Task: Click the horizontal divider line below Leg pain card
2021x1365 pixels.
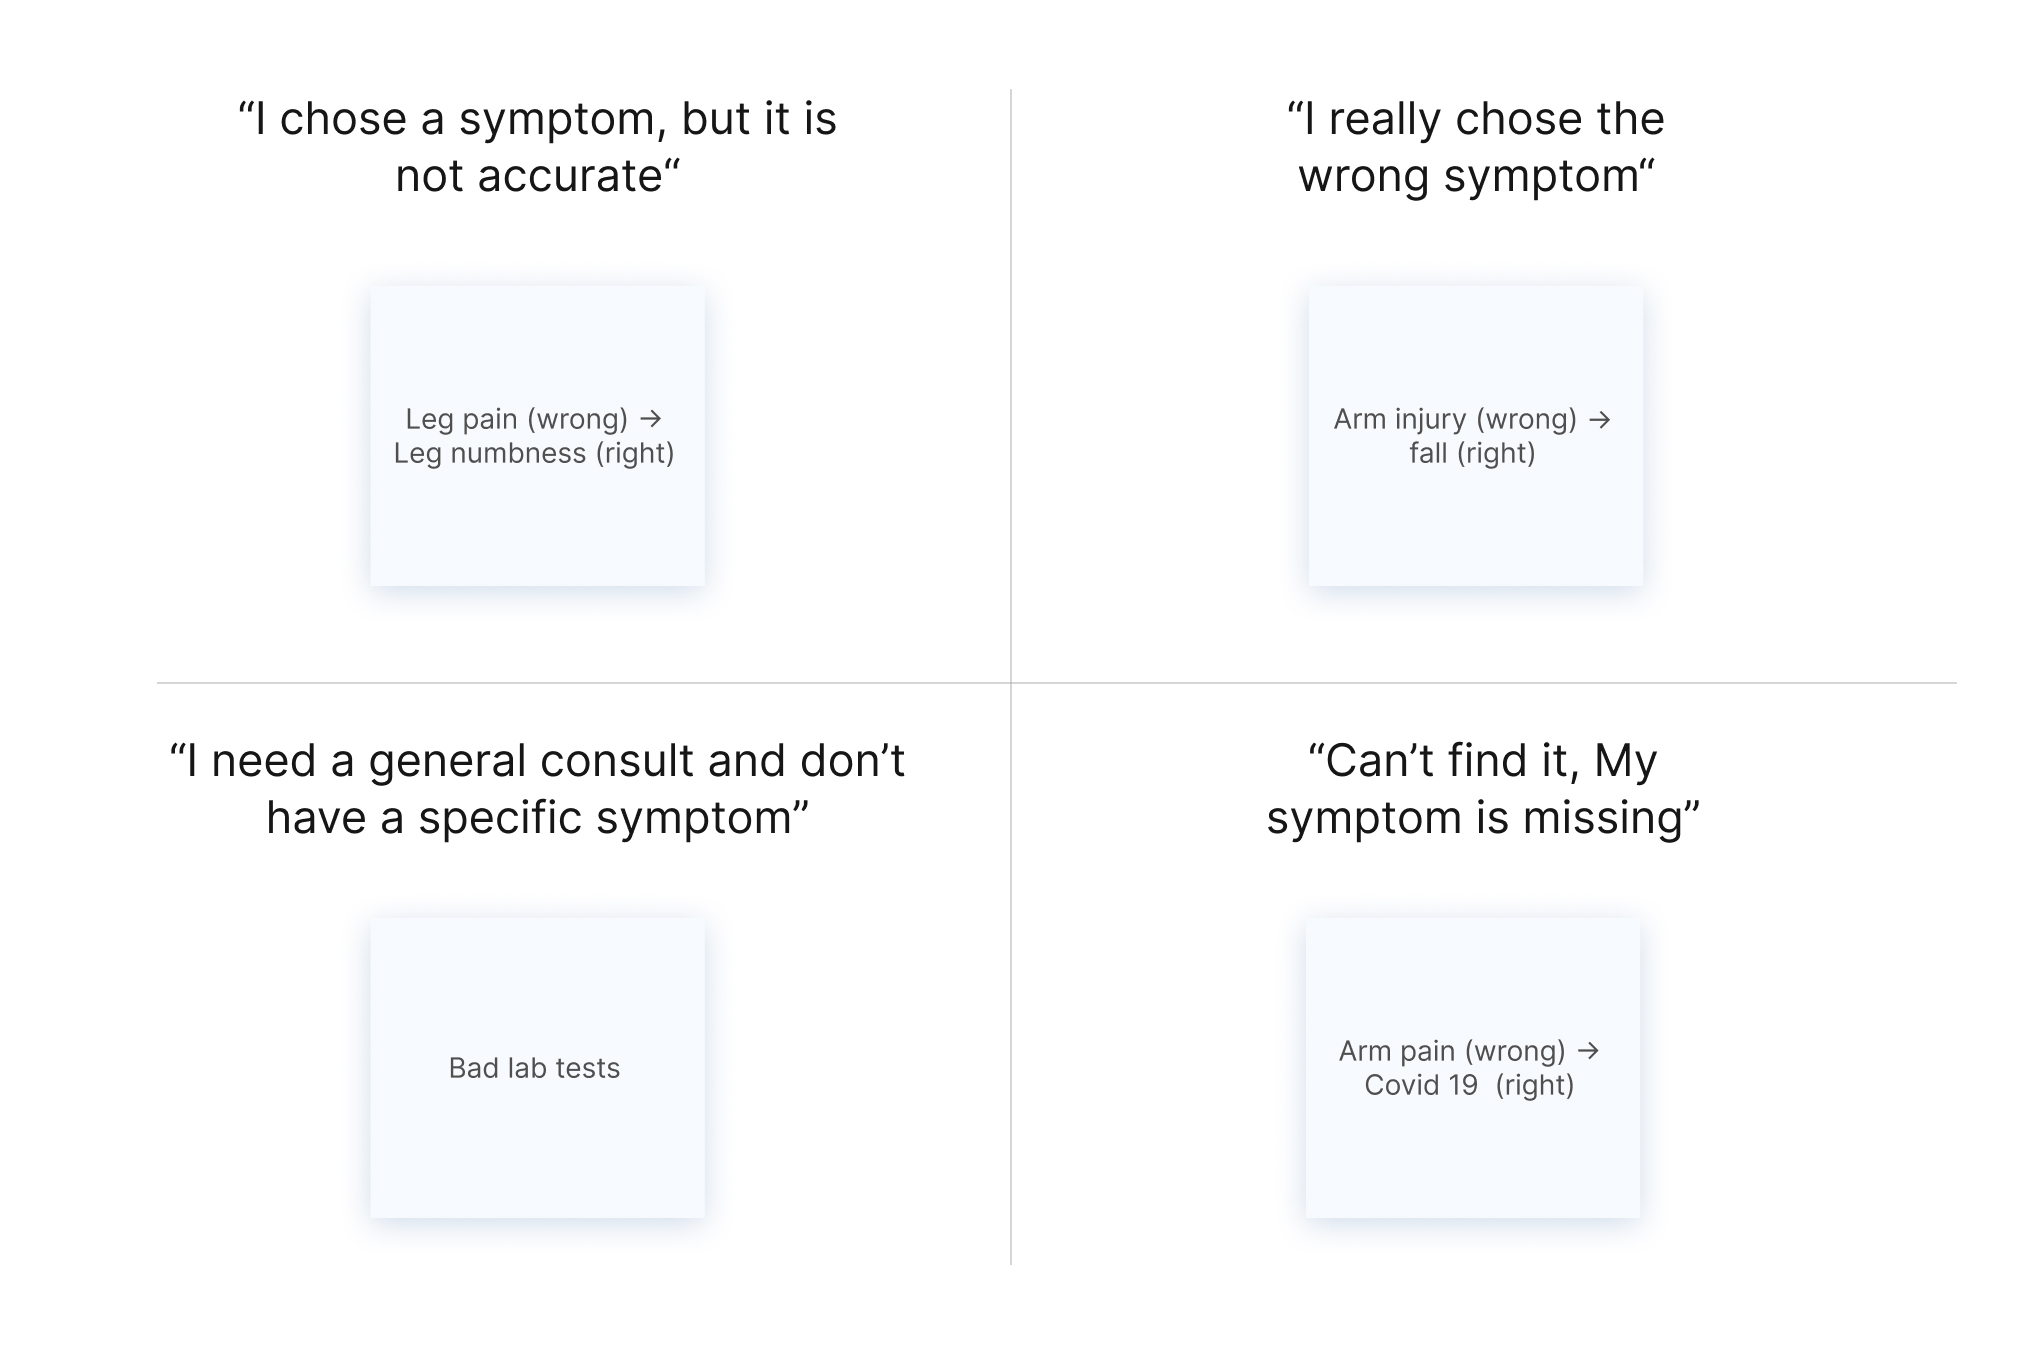Action: point(537,683)
